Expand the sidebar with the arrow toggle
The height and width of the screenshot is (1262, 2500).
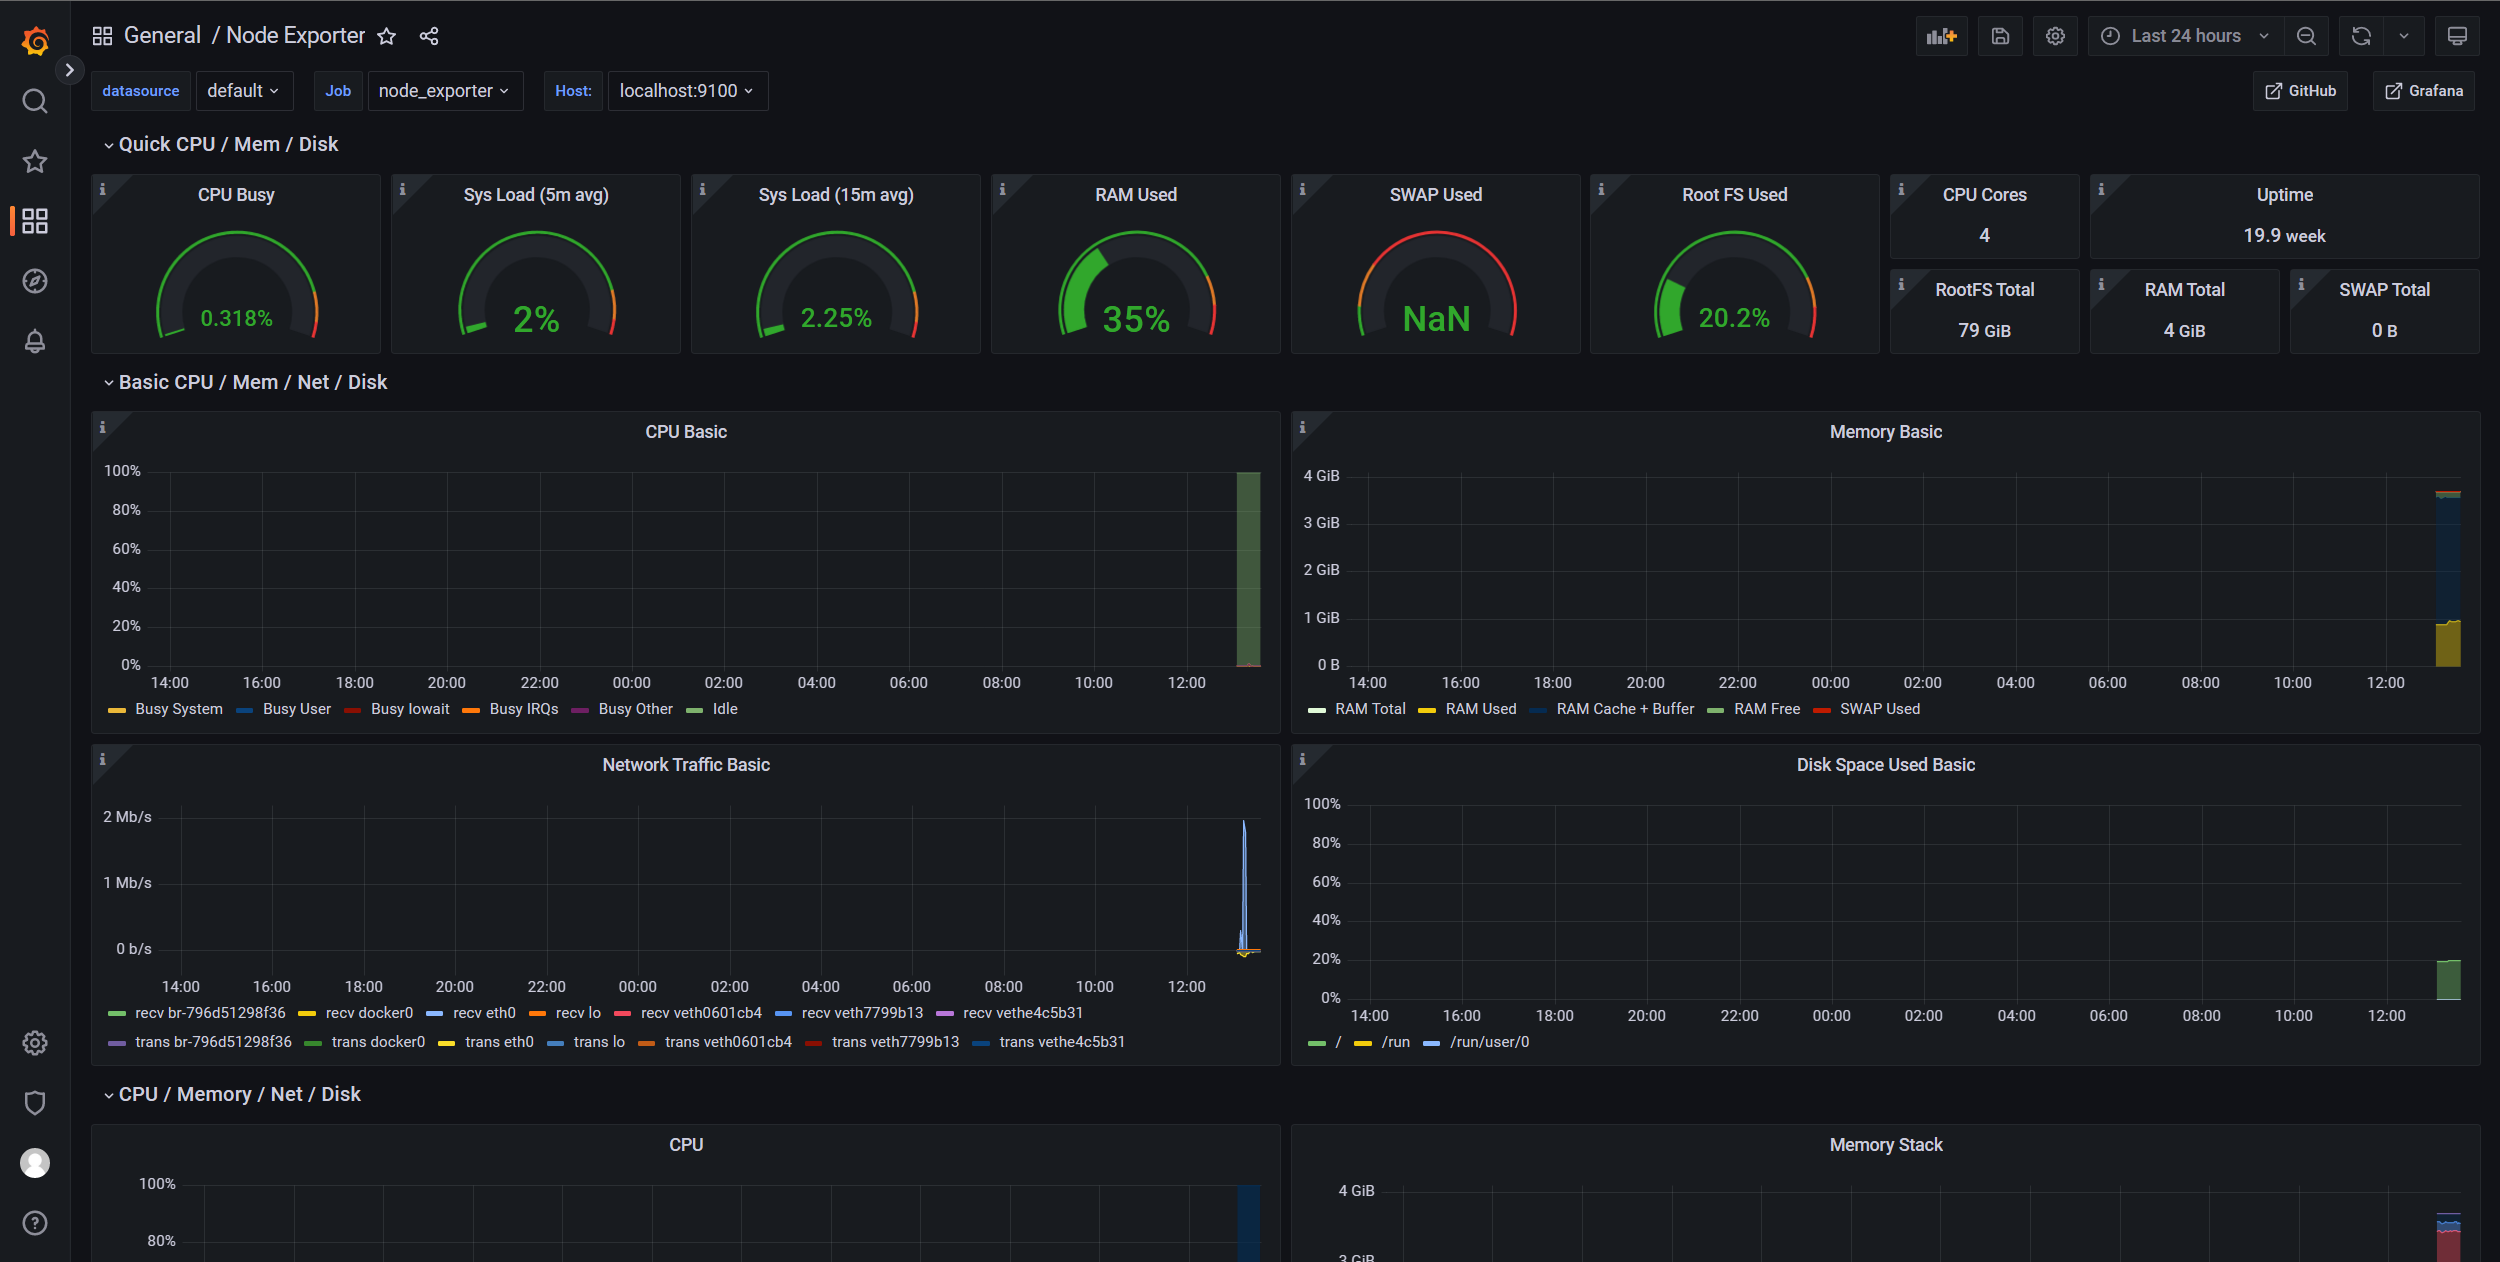click(69, 70)
